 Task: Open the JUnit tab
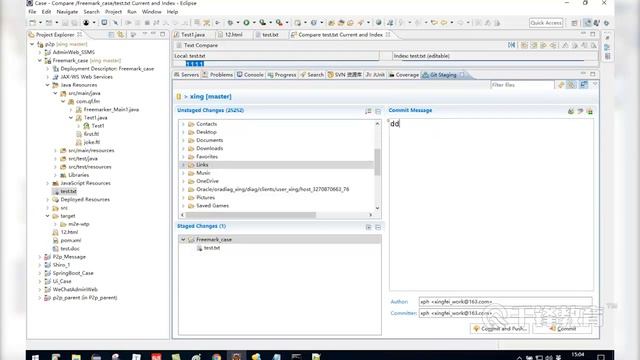(x=375, y=75)
